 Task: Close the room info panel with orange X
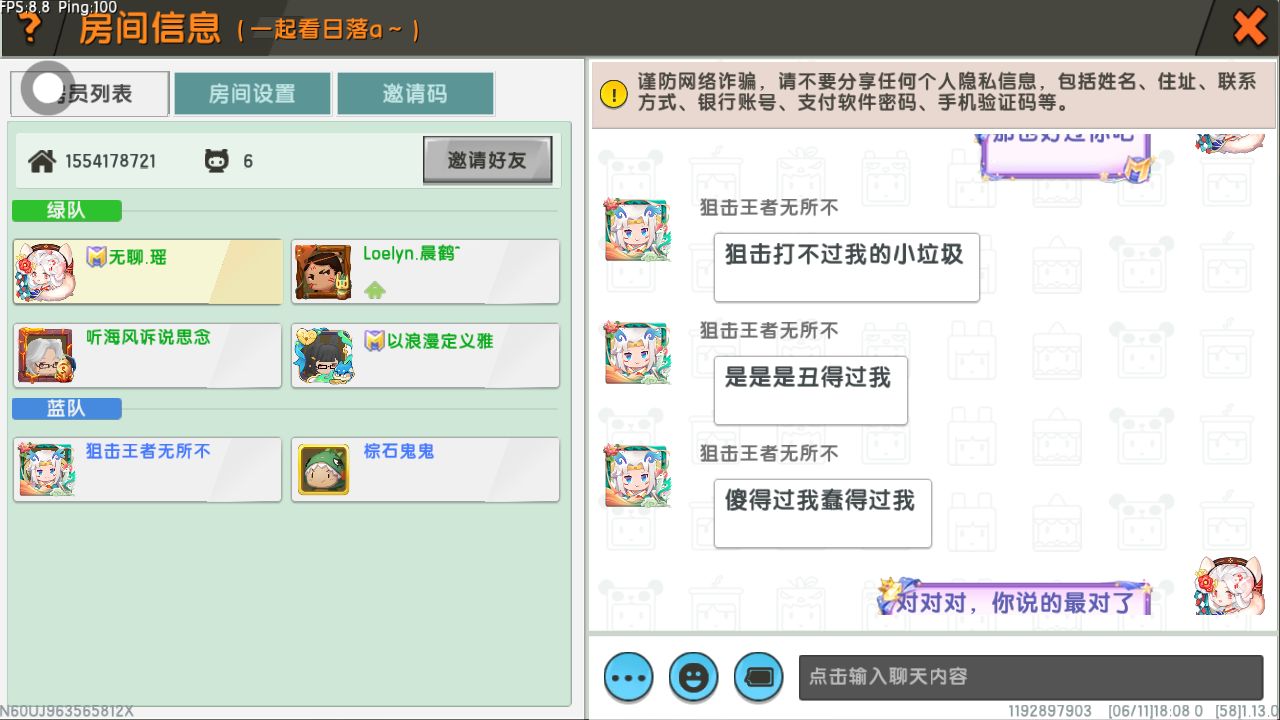click(x=1249, y=27)
